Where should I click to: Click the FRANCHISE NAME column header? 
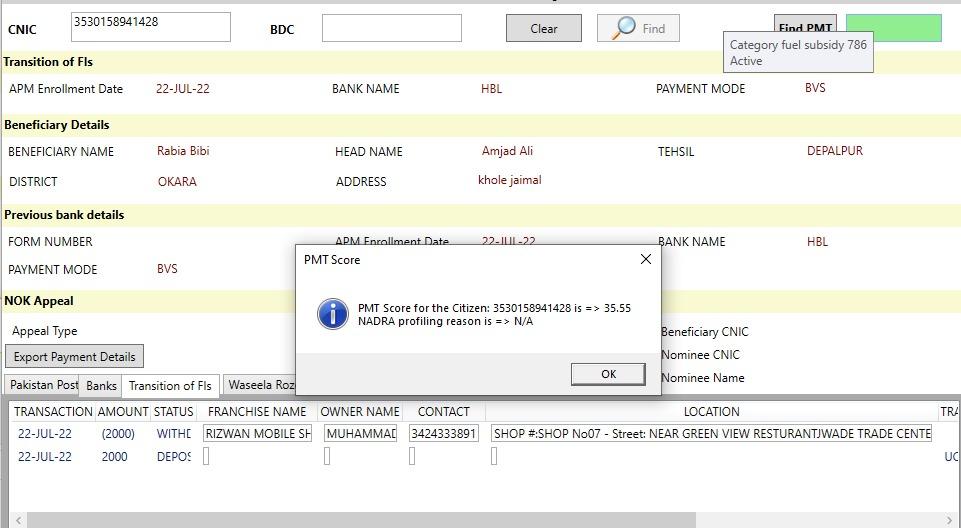point(257,412)
